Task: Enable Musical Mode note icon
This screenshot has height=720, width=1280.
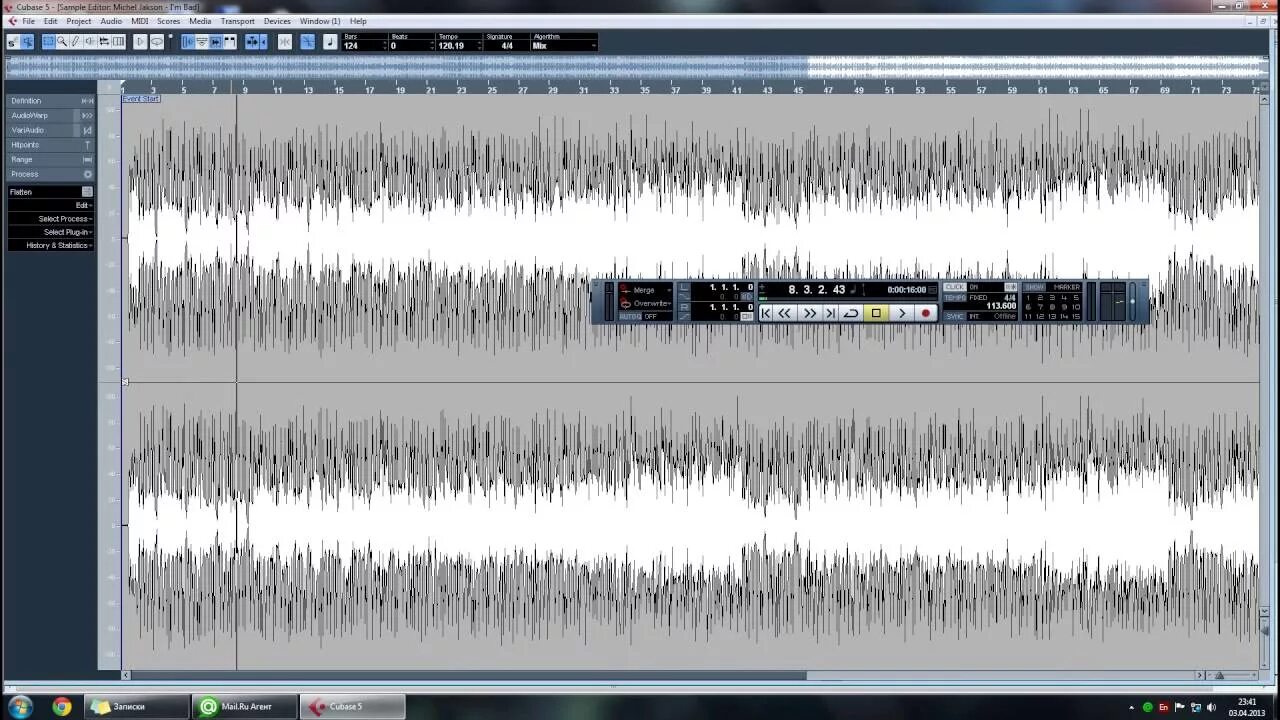Action: click(330, 42)
